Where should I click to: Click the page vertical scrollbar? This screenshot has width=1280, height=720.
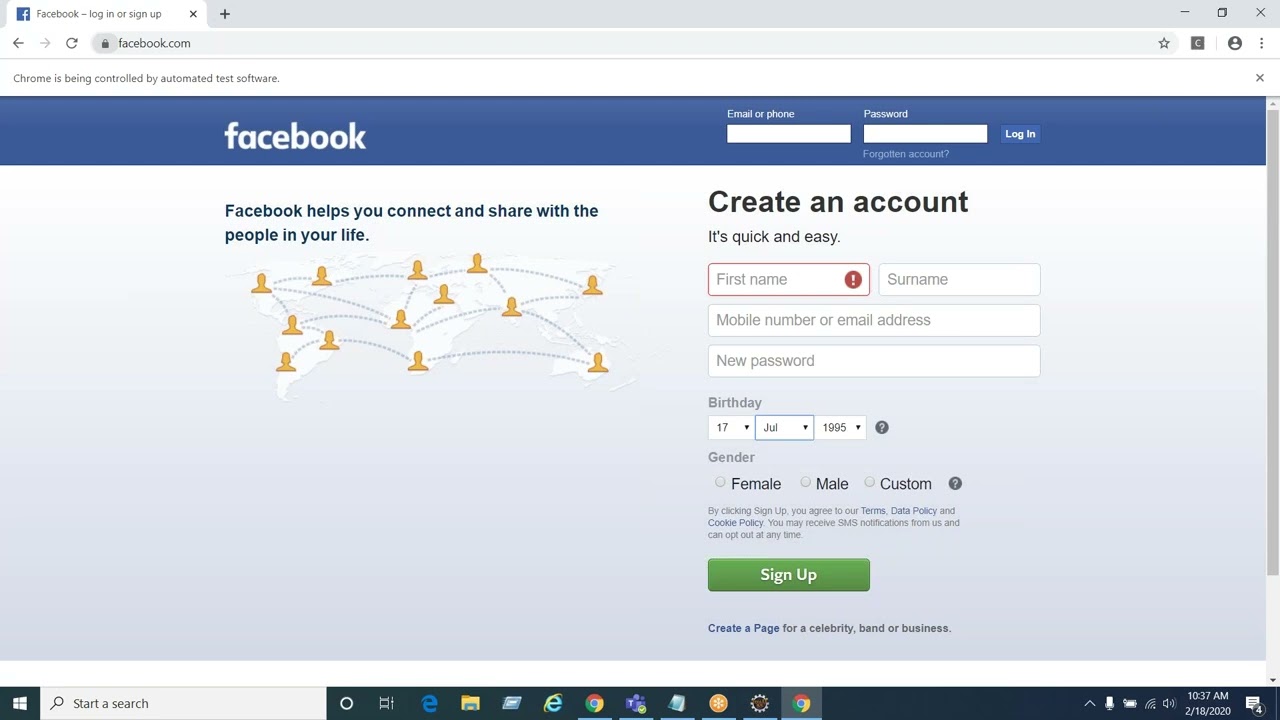[1273, 340]
